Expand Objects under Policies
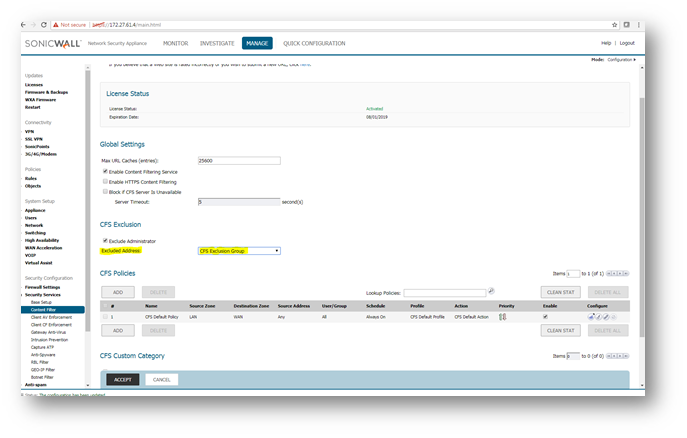The height and width of the screenshot is (438, 687). click(x=33, y=186)
